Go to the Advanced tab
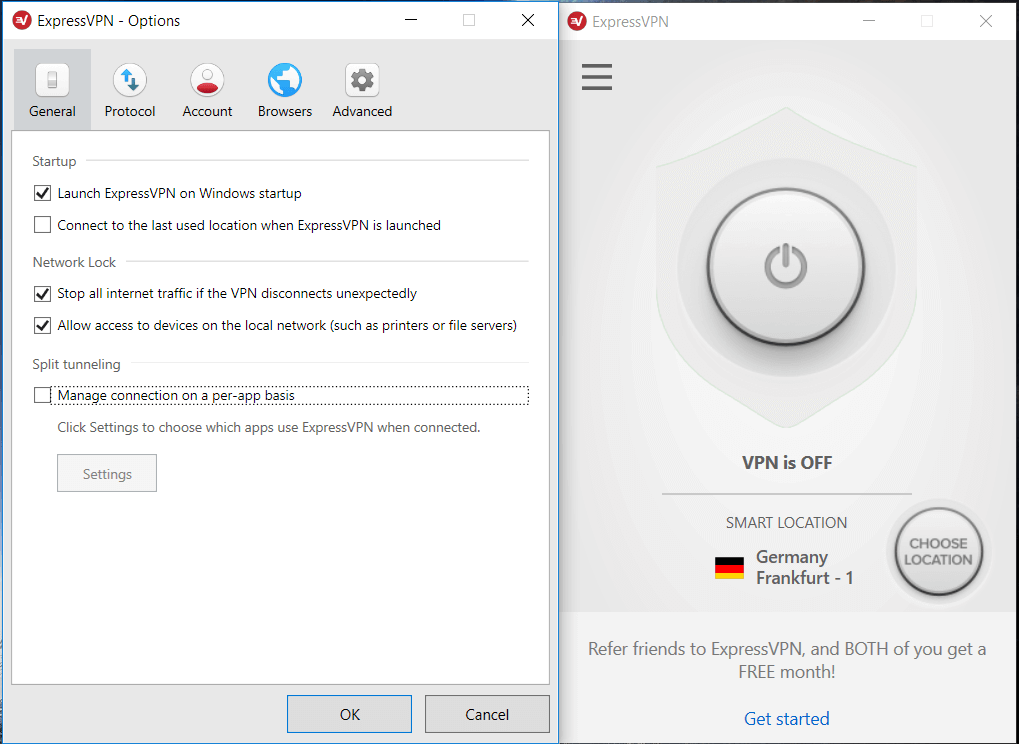Screen dimensions: 1019x744 (362, 90)
